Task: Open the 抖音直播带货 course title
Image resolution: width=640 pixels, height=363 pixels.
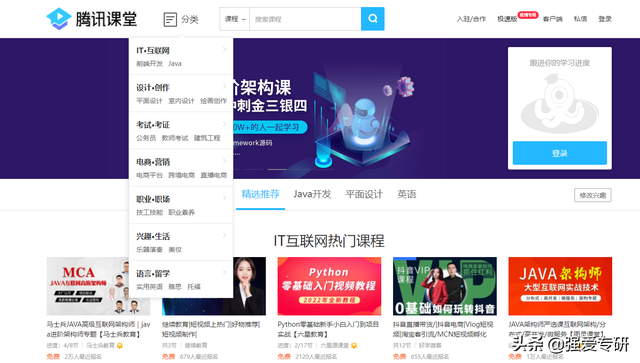Action: pyautogui.click(x=443, y=329)
